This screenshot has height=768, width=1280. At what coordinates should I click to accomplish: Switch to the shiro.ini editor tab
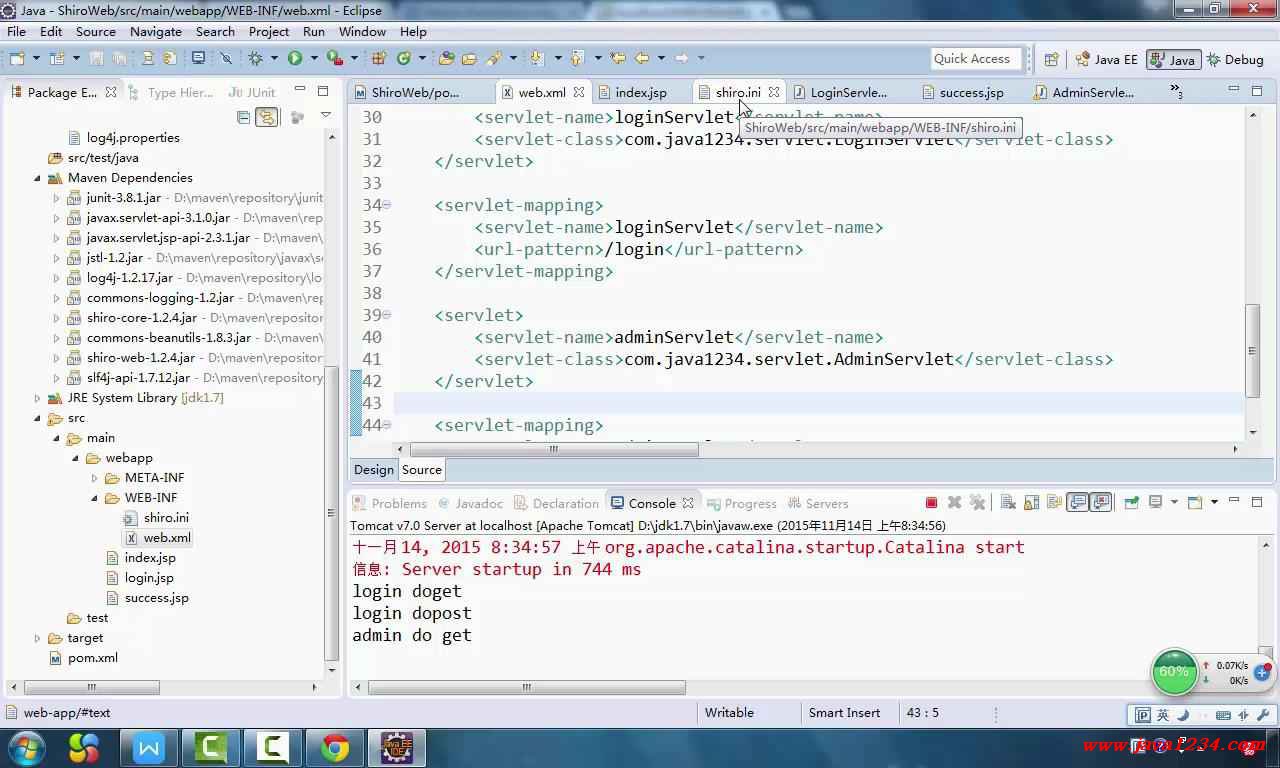[738, 92]
